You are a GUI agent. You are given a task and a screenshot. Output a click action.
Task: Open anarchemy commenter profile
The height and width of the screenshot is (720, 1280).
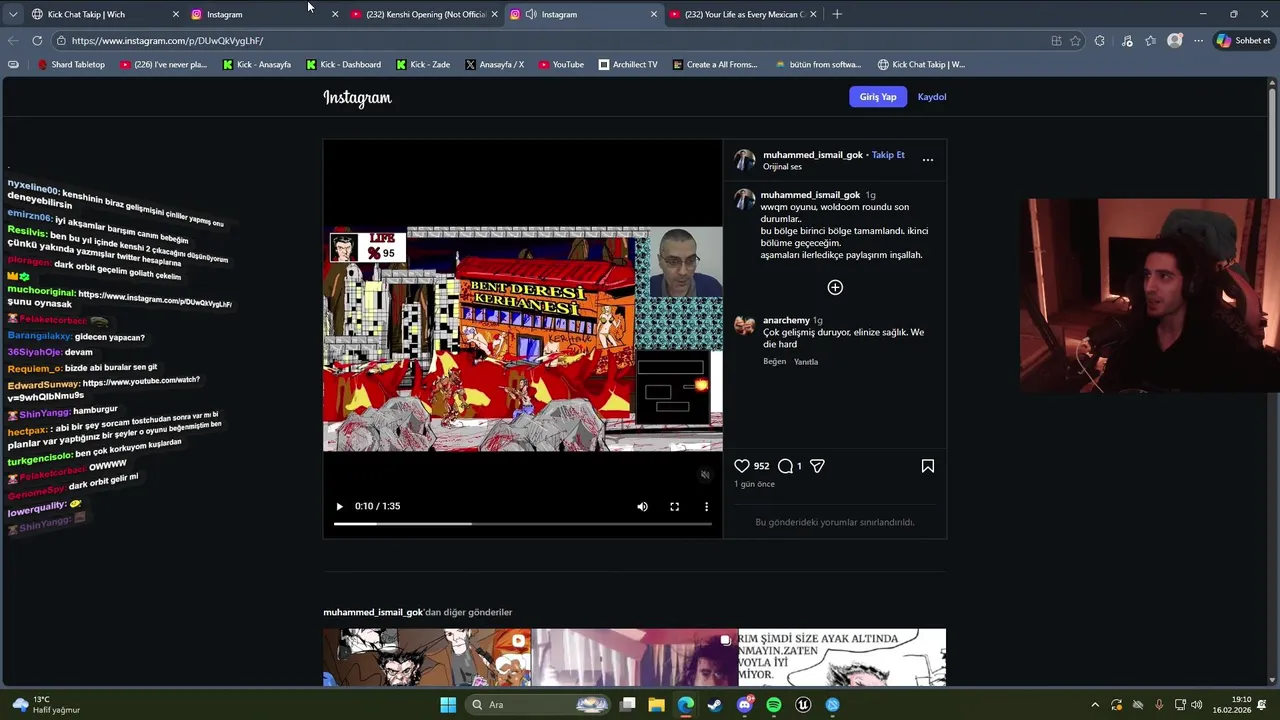(786, 320)
